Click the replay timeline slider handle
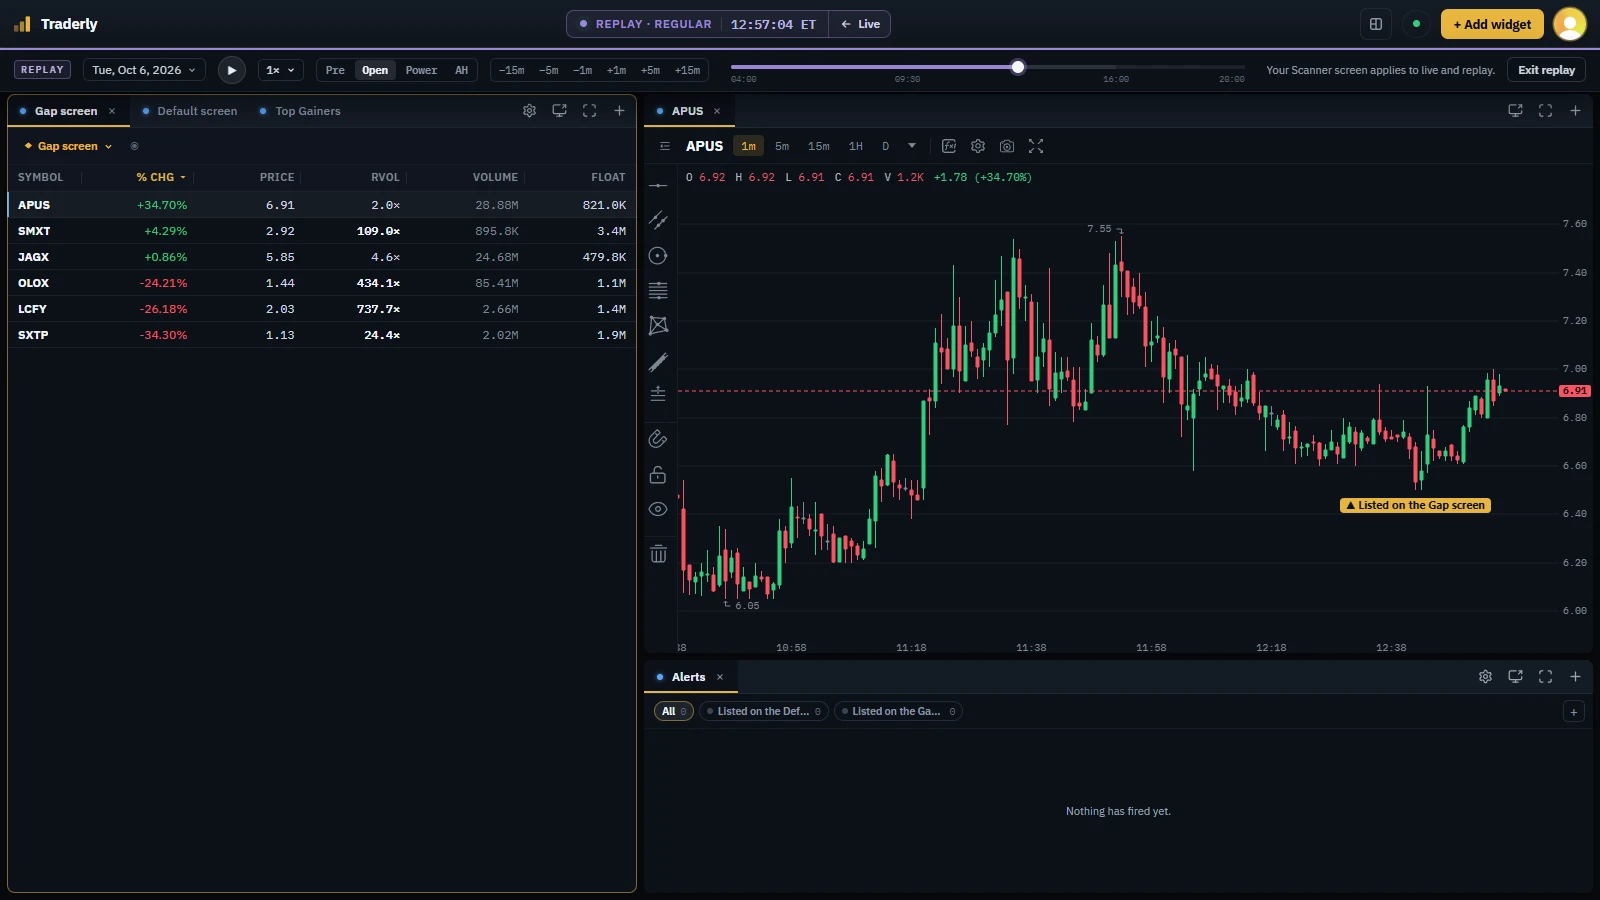The image size is (1600, 900). tap(1018, 67)
